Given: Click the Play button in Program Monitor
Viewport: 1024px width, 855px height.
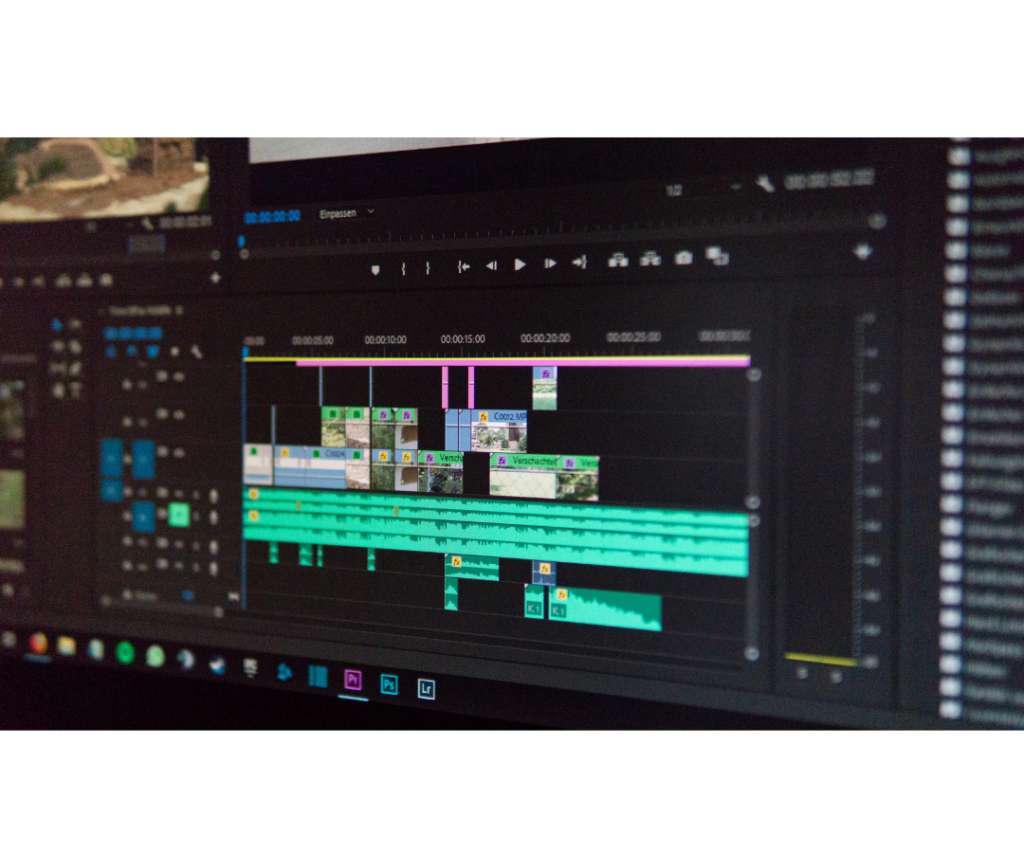Looking at the screenshot, I should pos(520,264).
